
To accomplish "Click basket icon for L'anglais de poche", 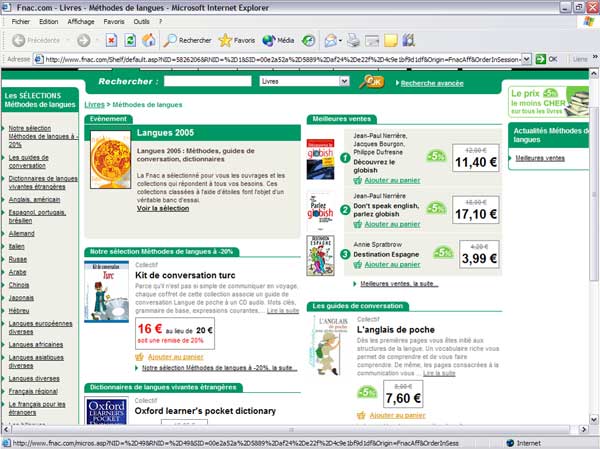I will 361,415.
